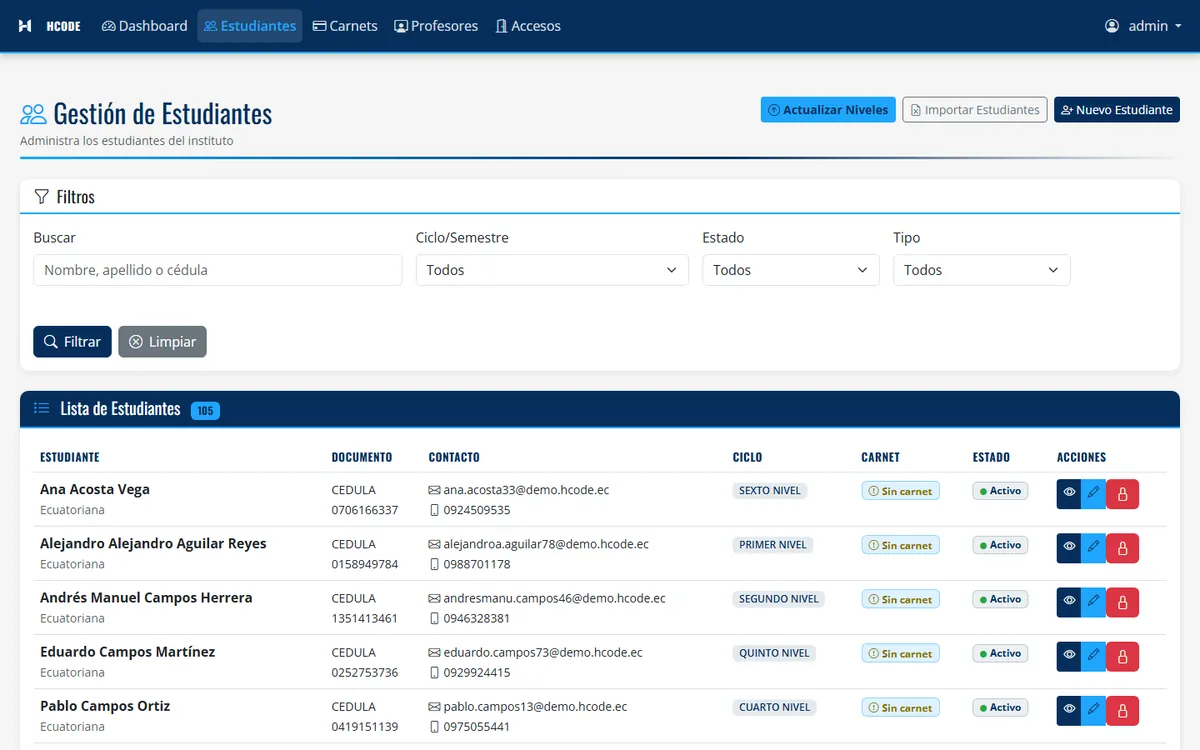Click the Limpiar filters button
The image size is (1200, 750).
click(162, 342)
